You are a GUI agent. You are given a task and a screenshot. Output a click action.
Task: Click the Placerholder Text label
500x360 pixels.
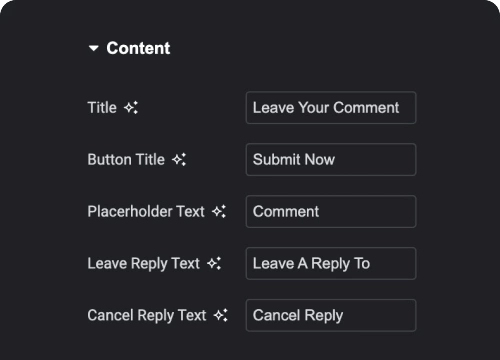146,211
